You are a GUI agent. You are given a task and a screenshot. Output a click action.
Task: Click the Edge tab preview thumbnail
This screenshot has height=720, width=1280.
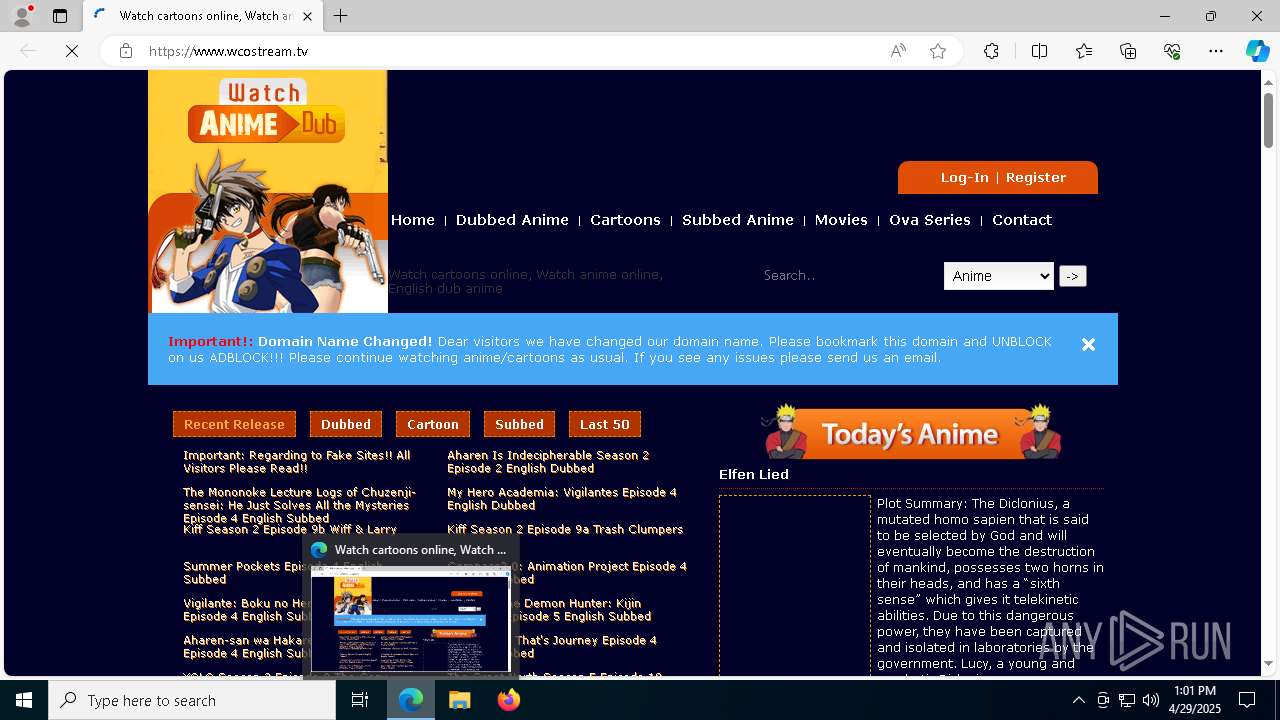(411, 620)
